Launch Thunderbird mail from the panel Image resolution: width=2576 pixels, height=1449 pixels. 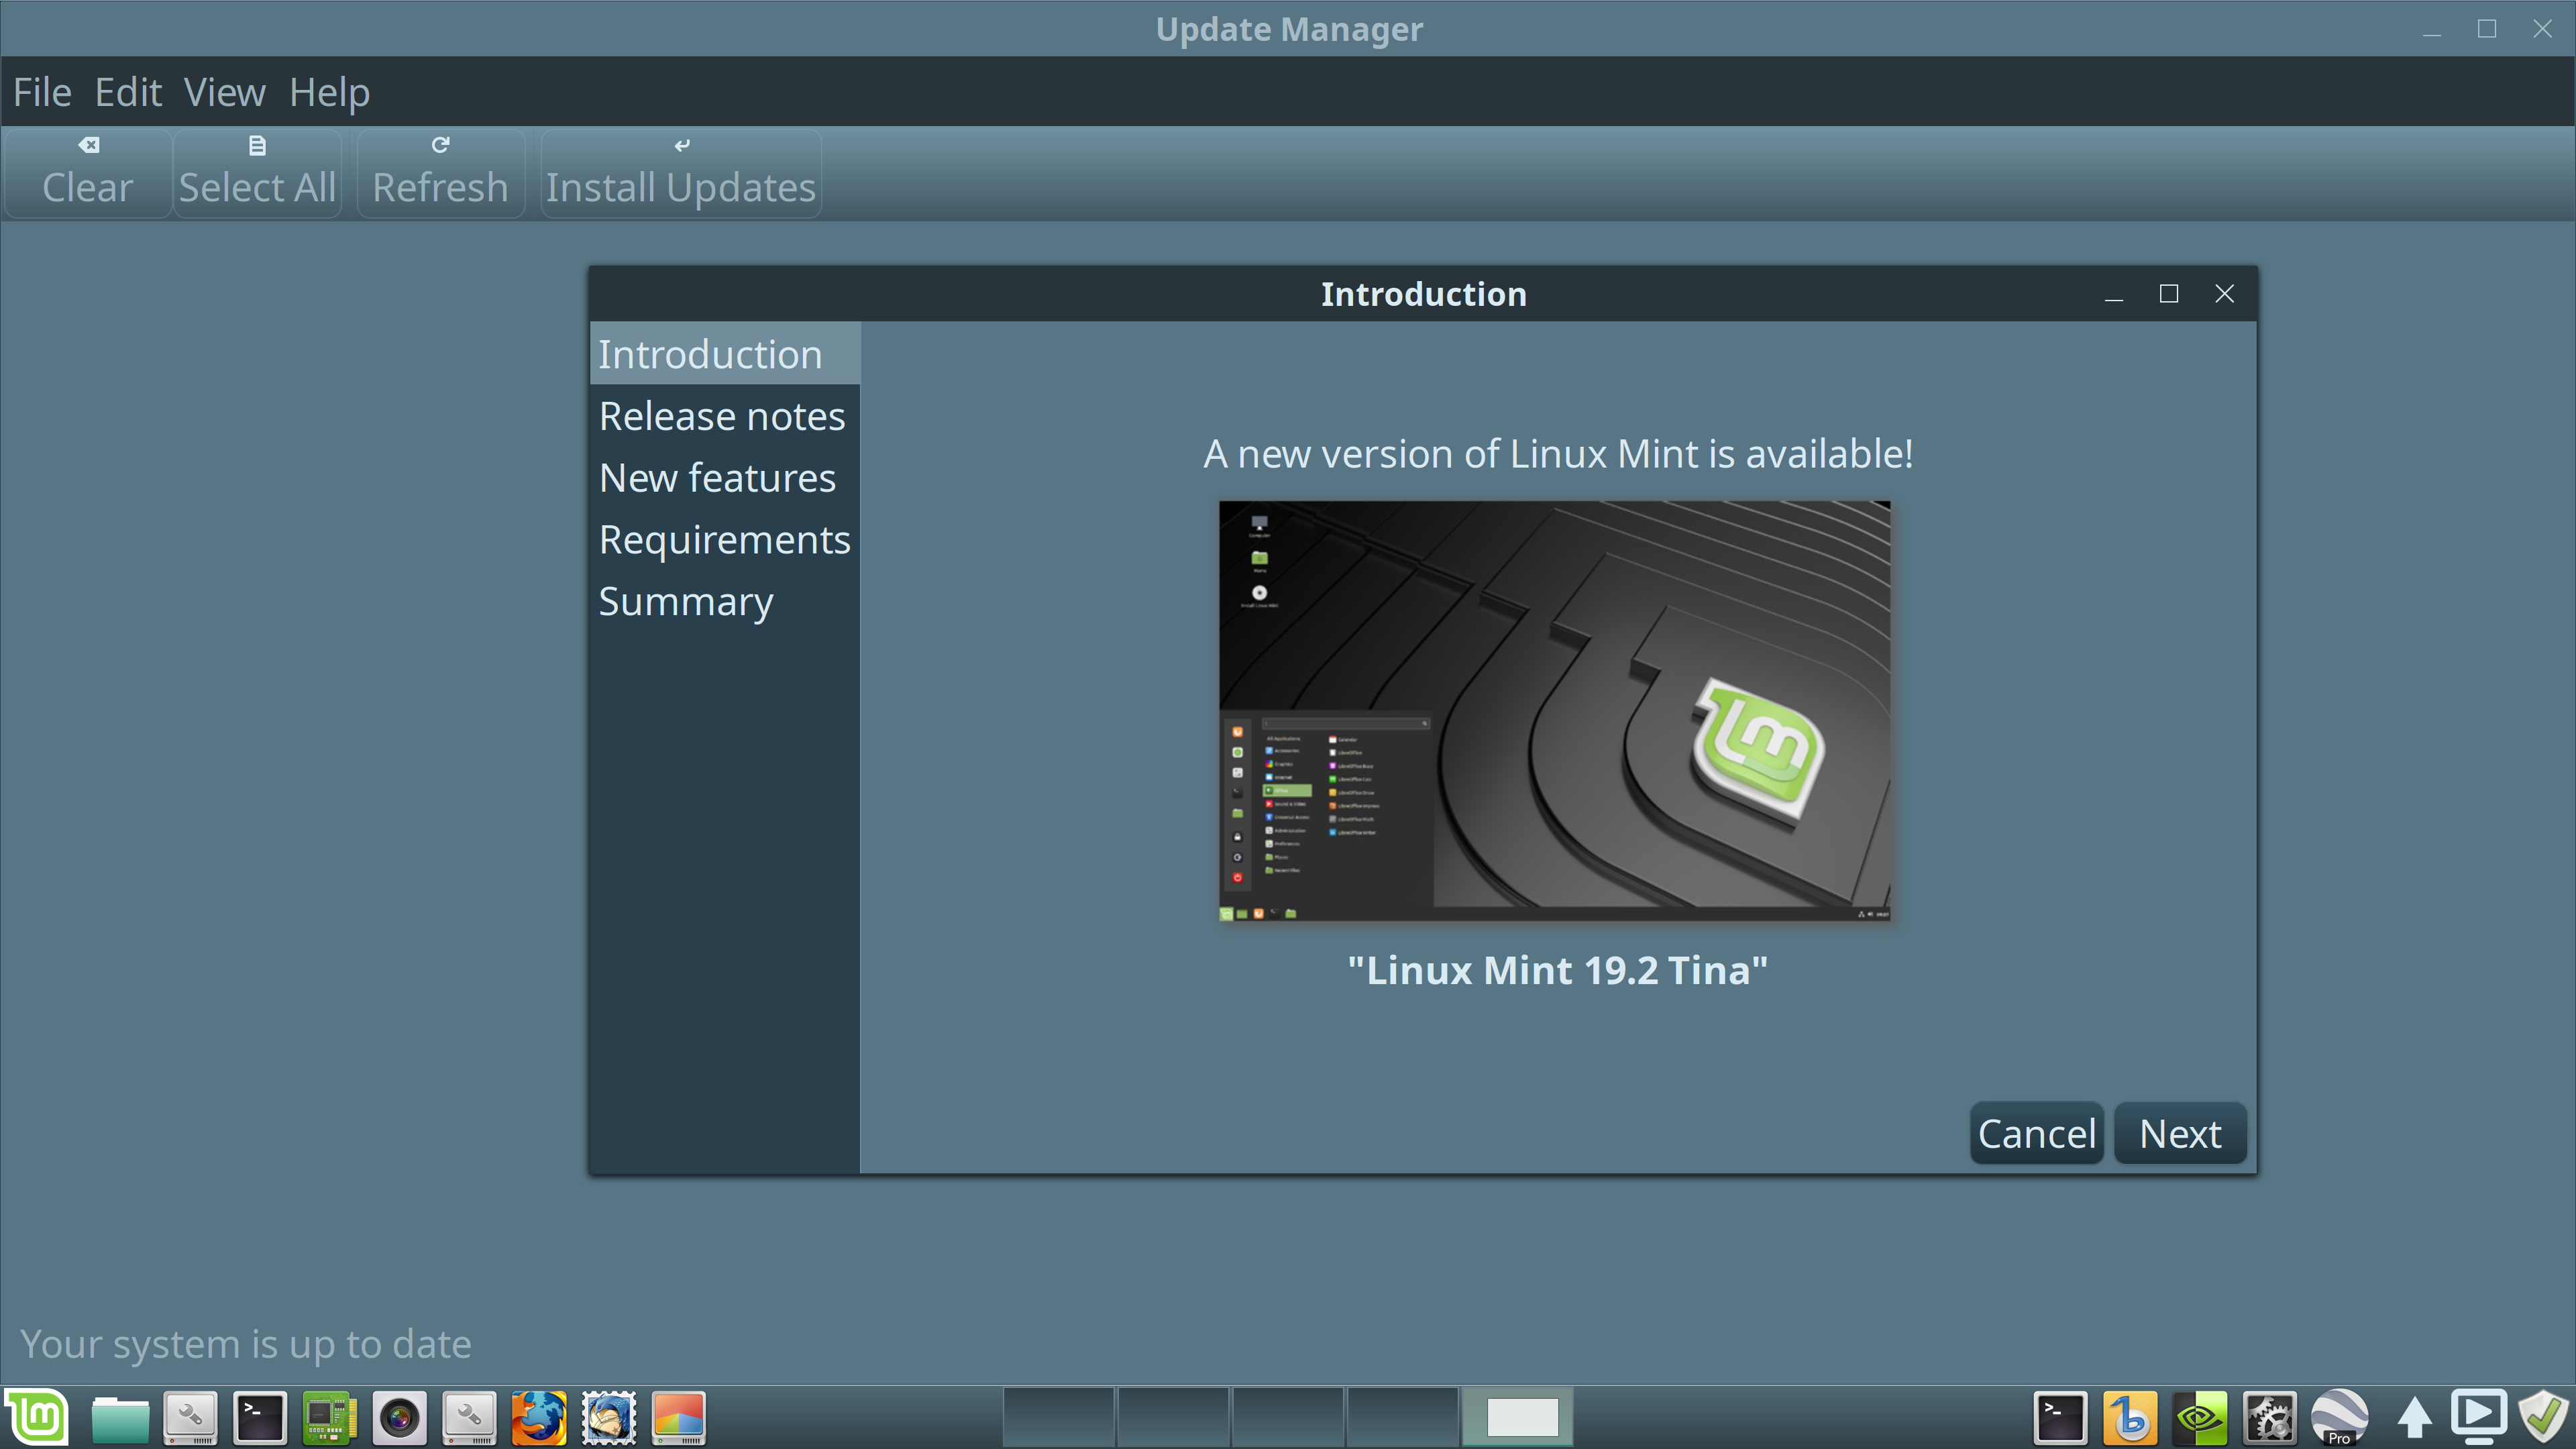[609, 1417]
